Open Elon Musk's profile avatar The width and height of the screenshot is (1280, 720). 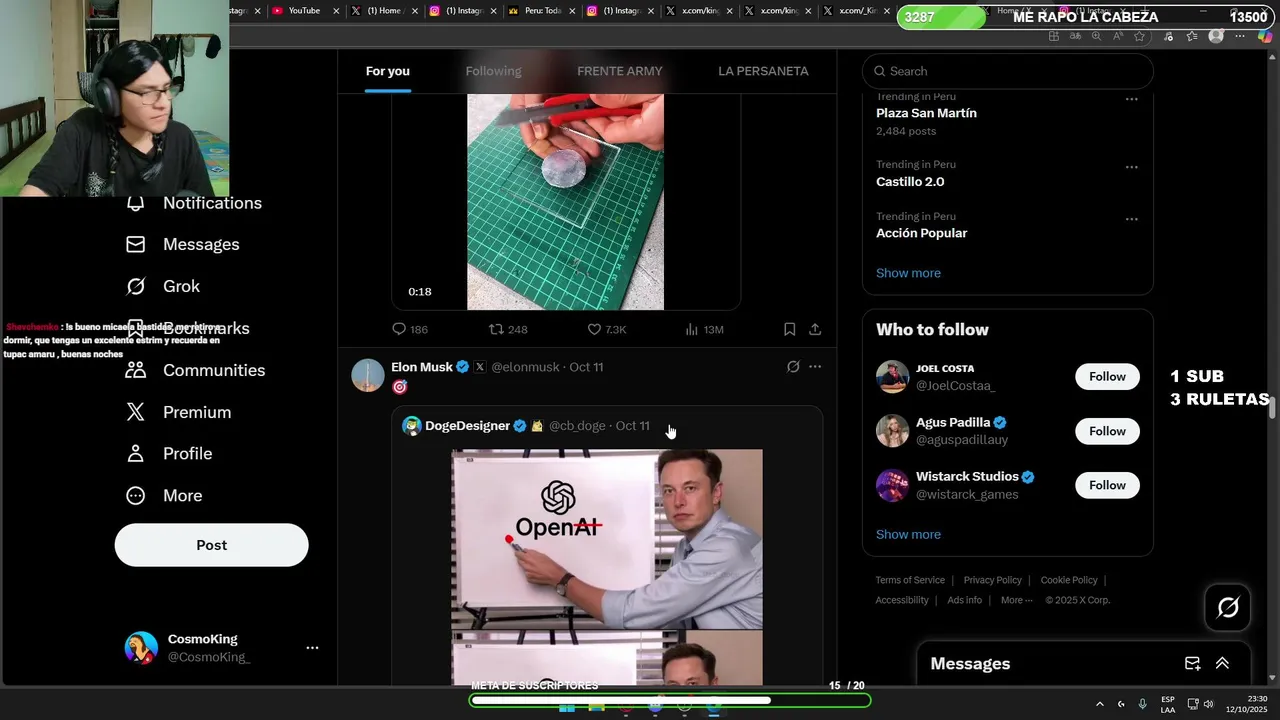click(x=368, y=375)
